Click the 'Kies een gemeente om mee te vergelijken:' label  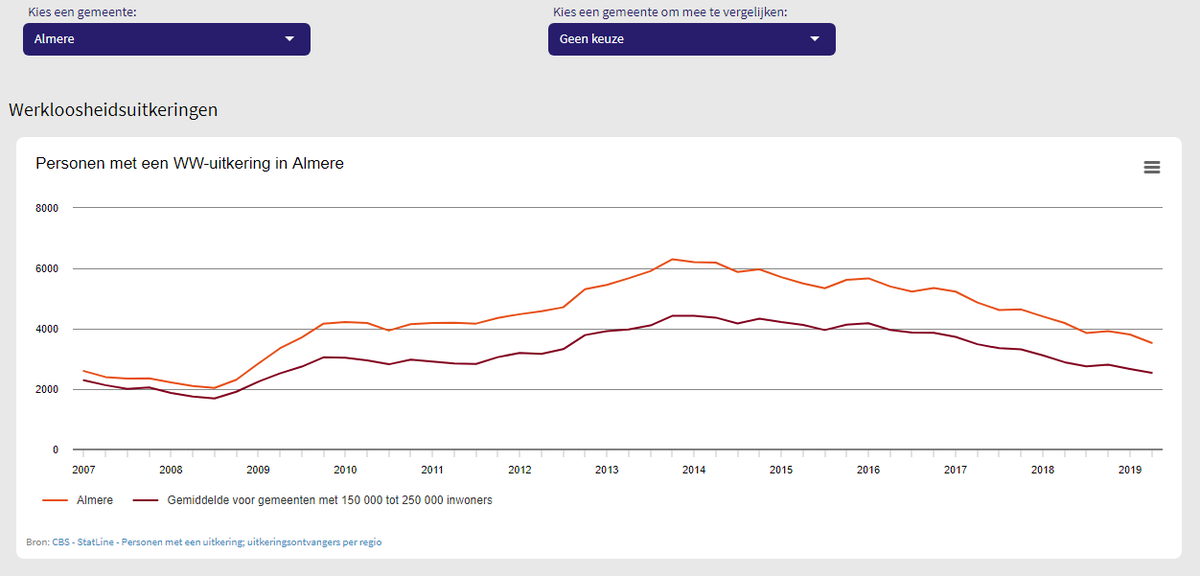coord(668,12)
